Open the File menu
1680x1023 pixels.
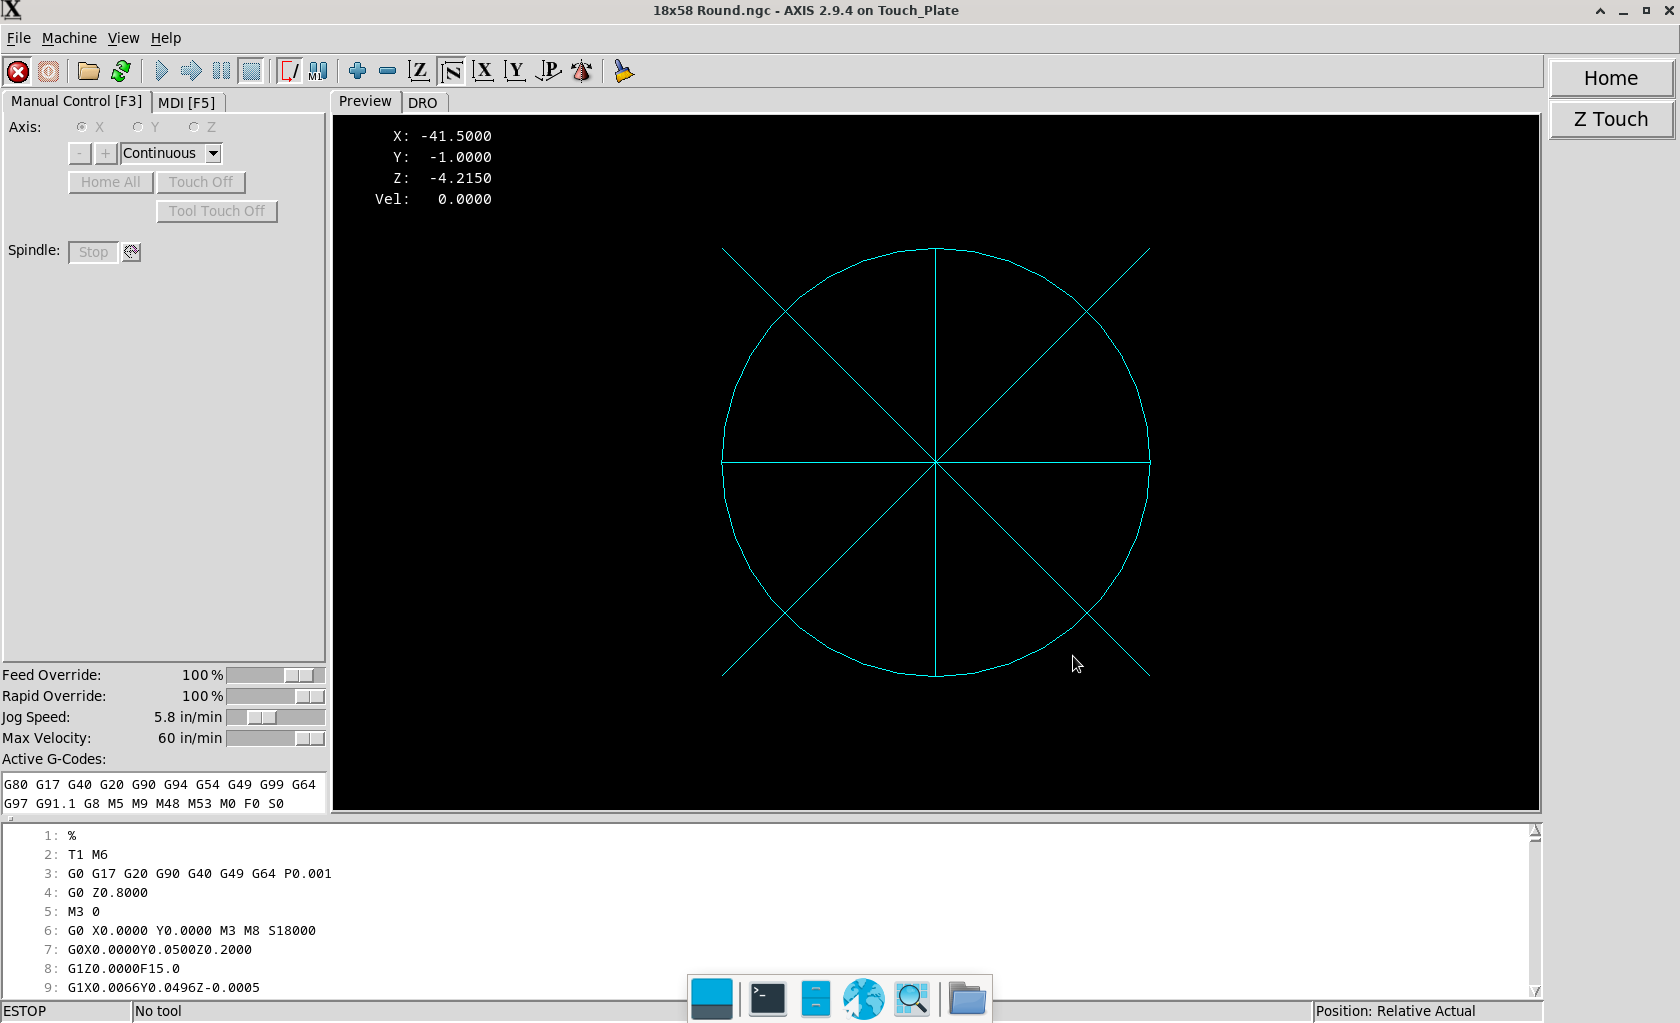click(18, 38)
